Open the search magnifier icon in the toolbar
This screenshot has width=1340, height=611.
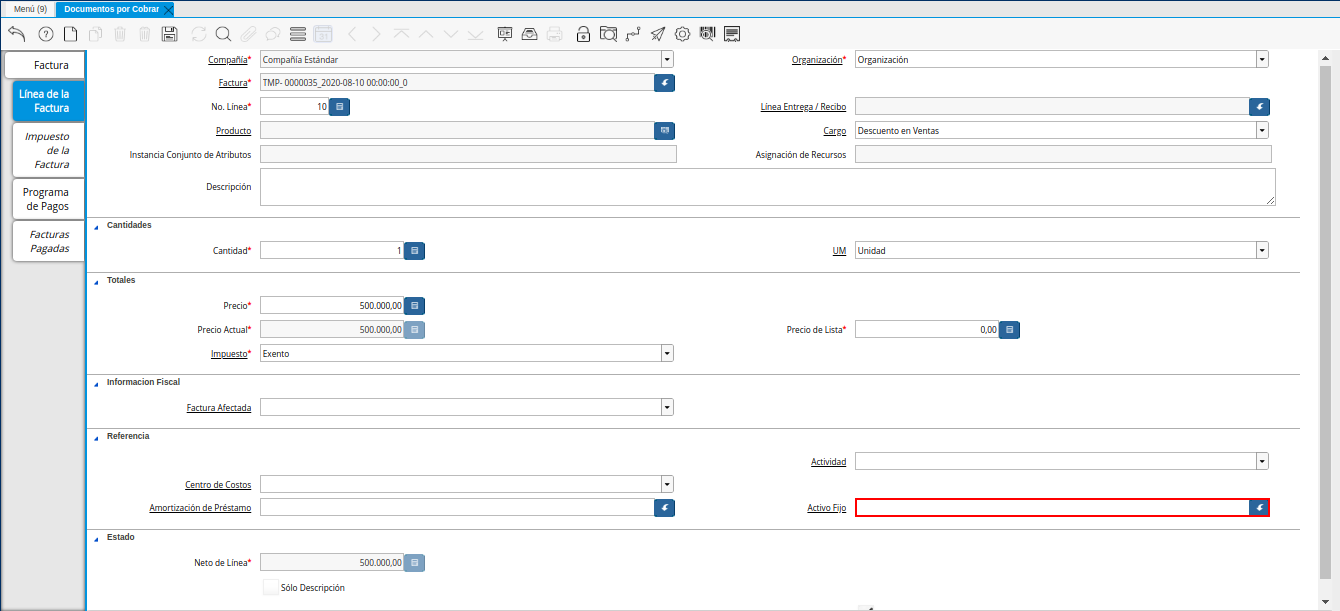pyautogui.click(x=223, y=34)
